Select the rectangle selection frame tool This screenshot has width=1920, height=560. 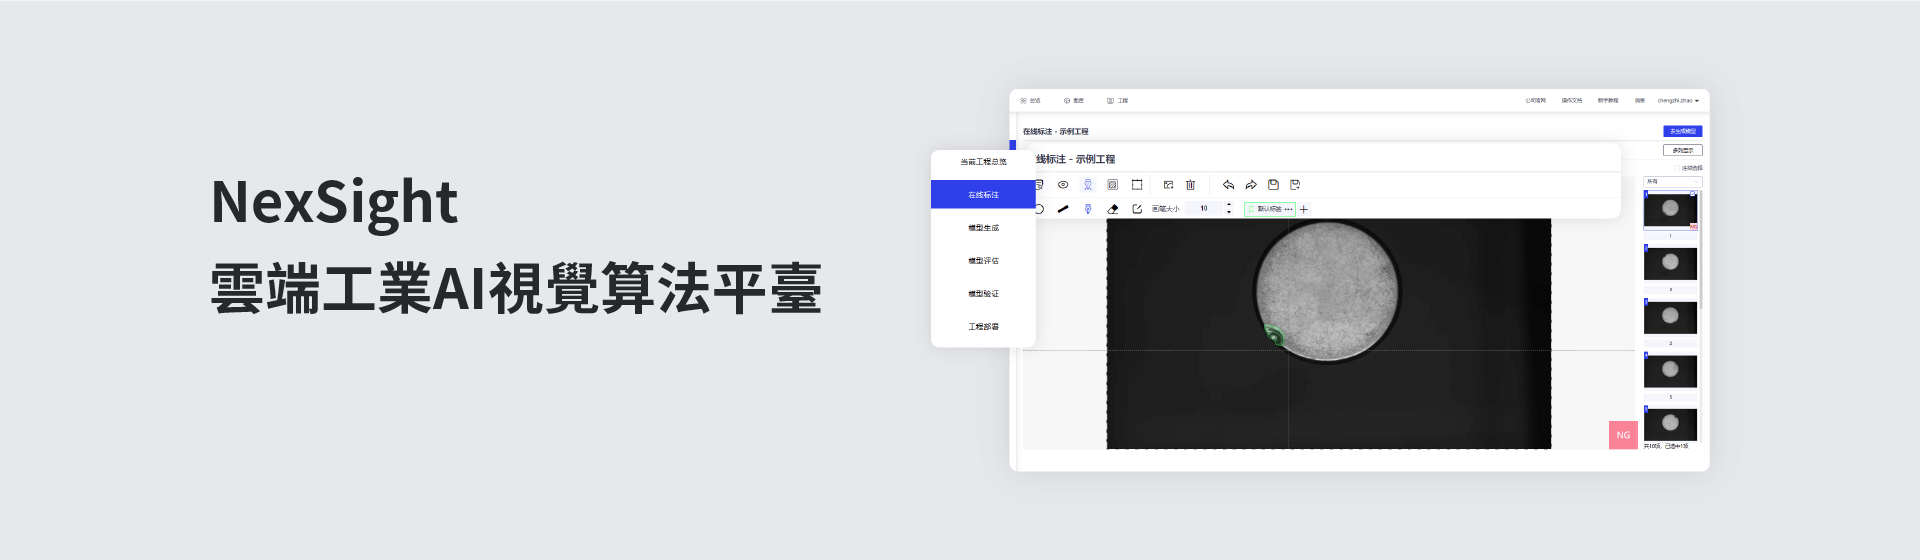(1137, 185)
